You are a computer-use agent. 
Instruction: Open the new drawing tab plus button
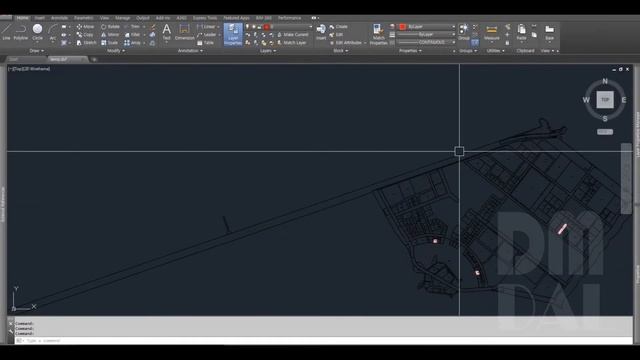[x=94, y=60]
